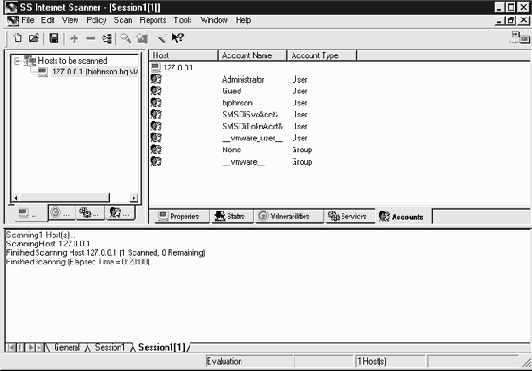Click the next-tab navigation arrow in output pane

pos(31,347)
